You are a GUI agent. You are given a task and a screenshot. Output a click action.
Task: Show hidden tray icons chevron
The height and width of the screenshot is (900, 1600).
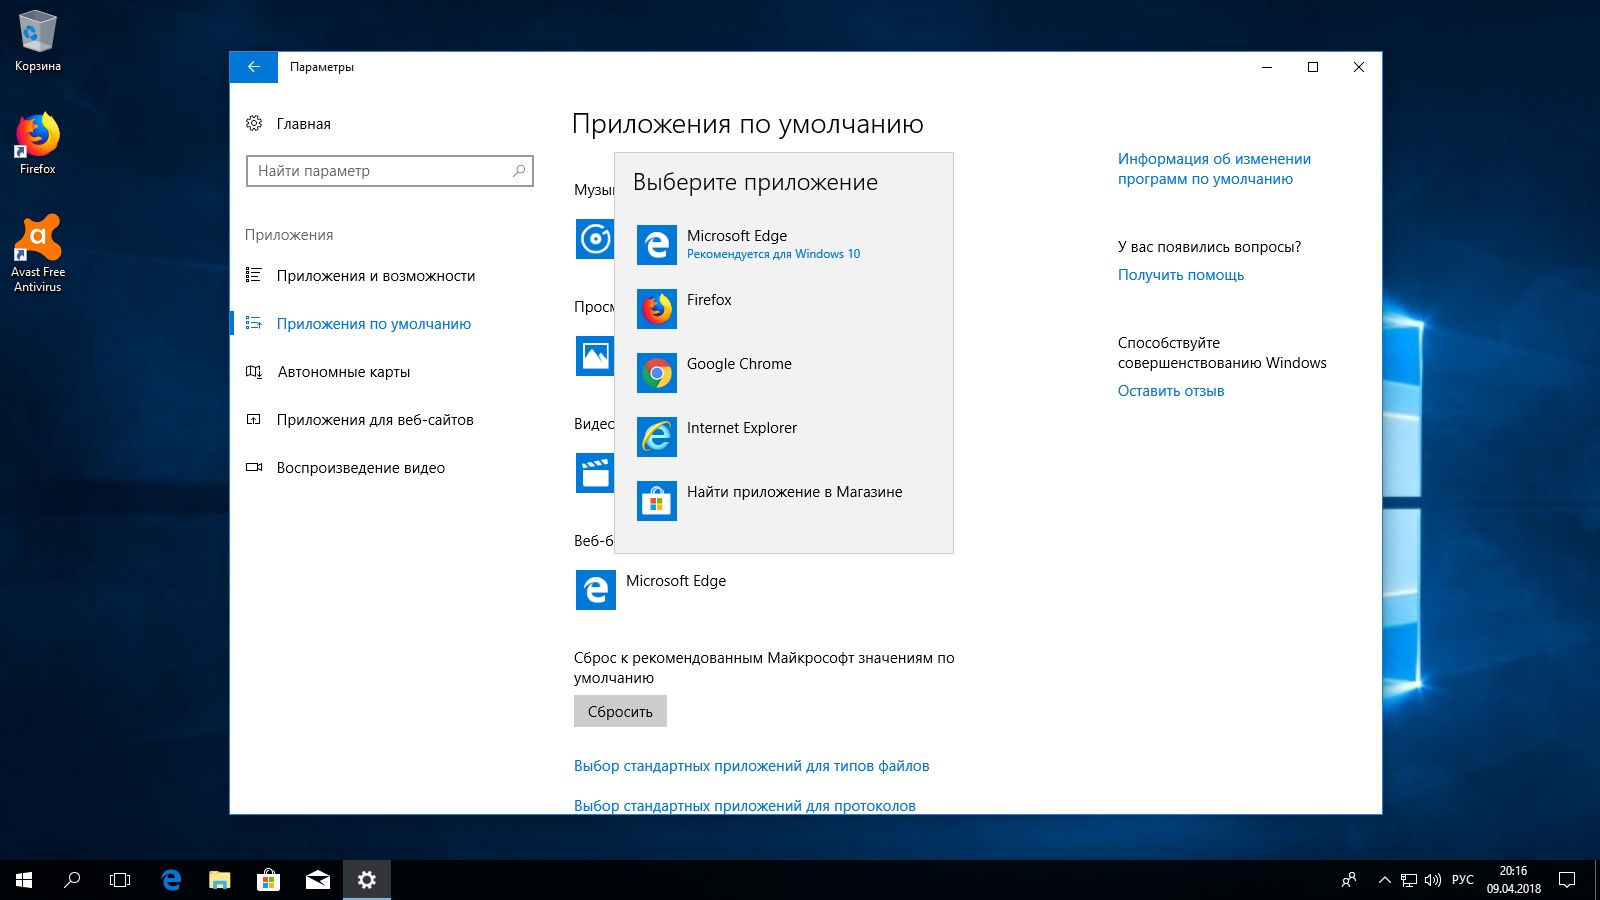click(1384, 880)
